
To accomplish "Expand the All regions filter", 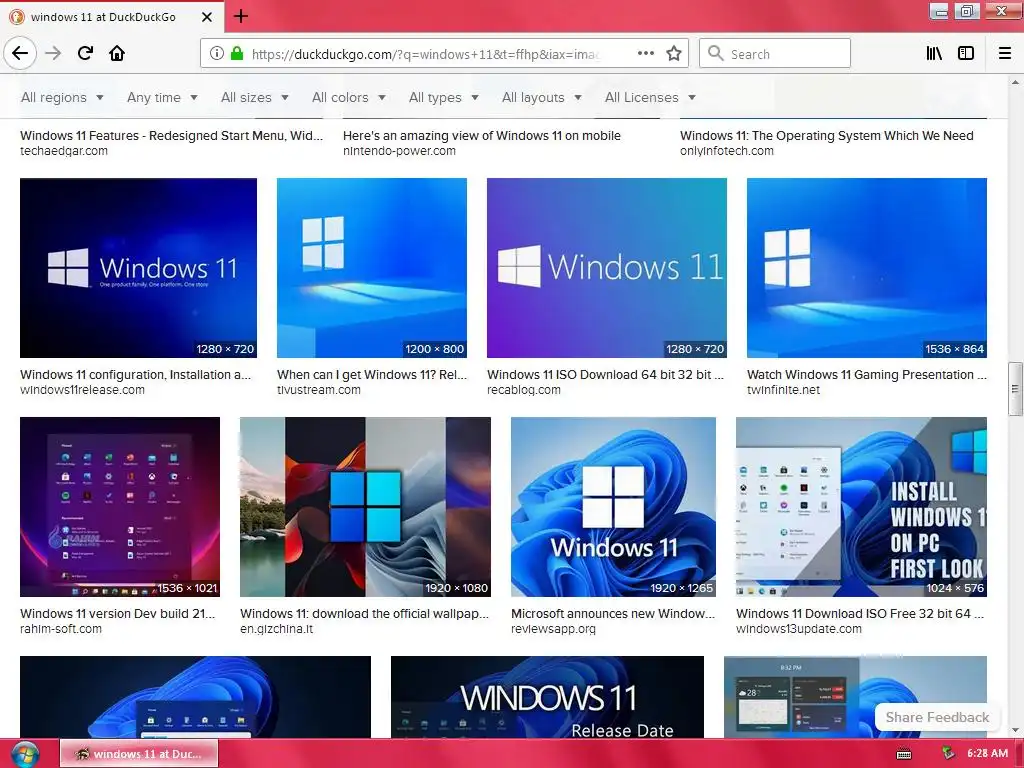I will pos(62,97).
